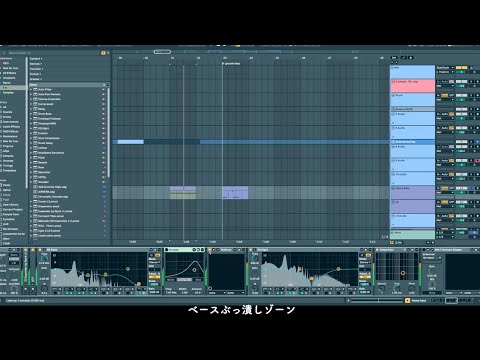Select the Saturator device in the browser
This screenshot has height=360, width=480.
44,172
